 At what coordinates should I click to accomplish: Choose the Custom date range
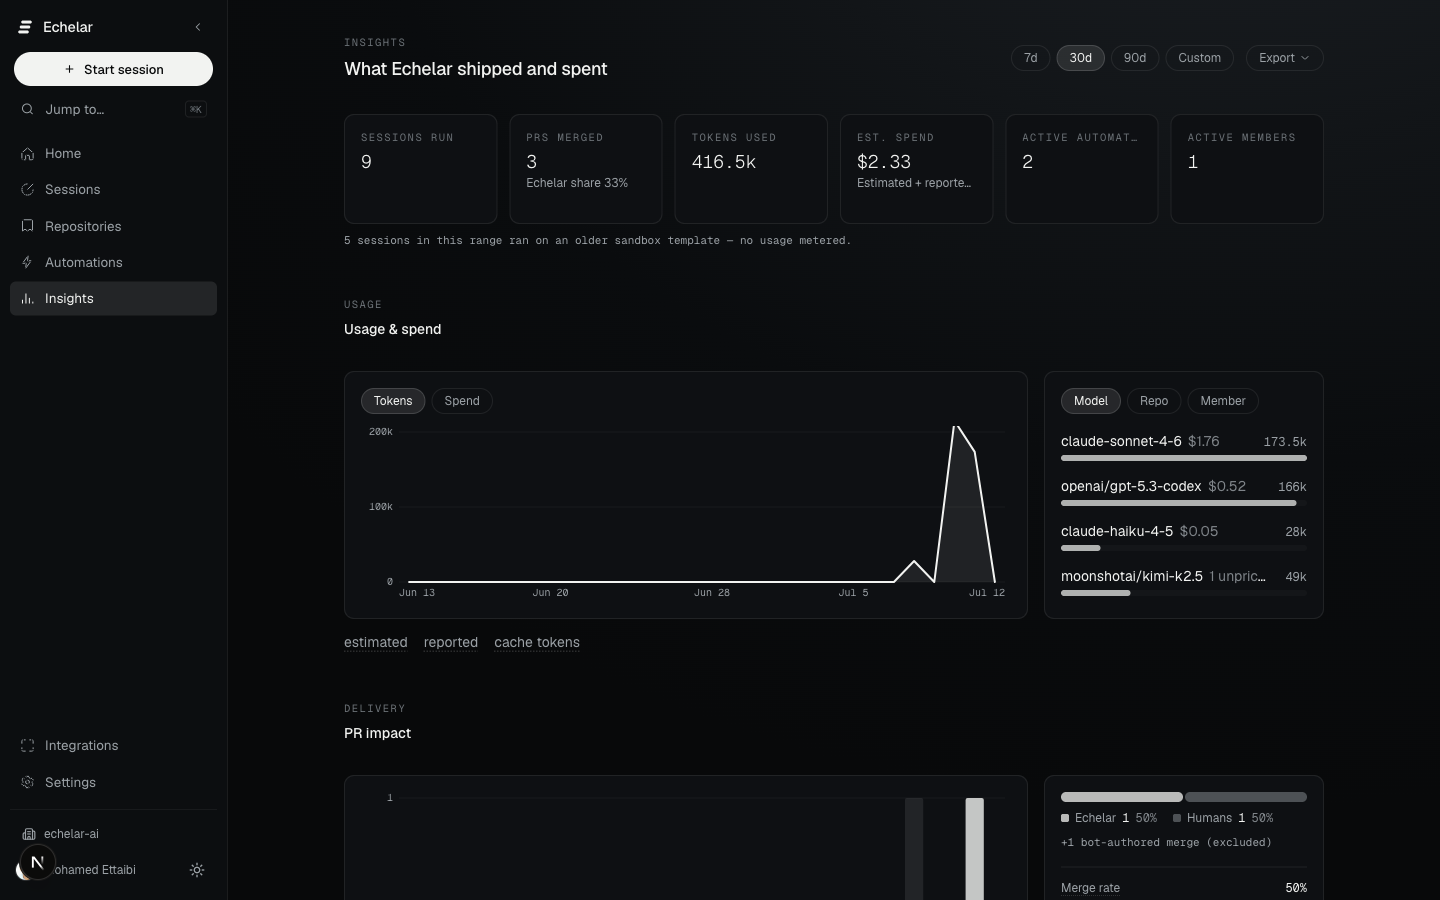(1199, 58)
